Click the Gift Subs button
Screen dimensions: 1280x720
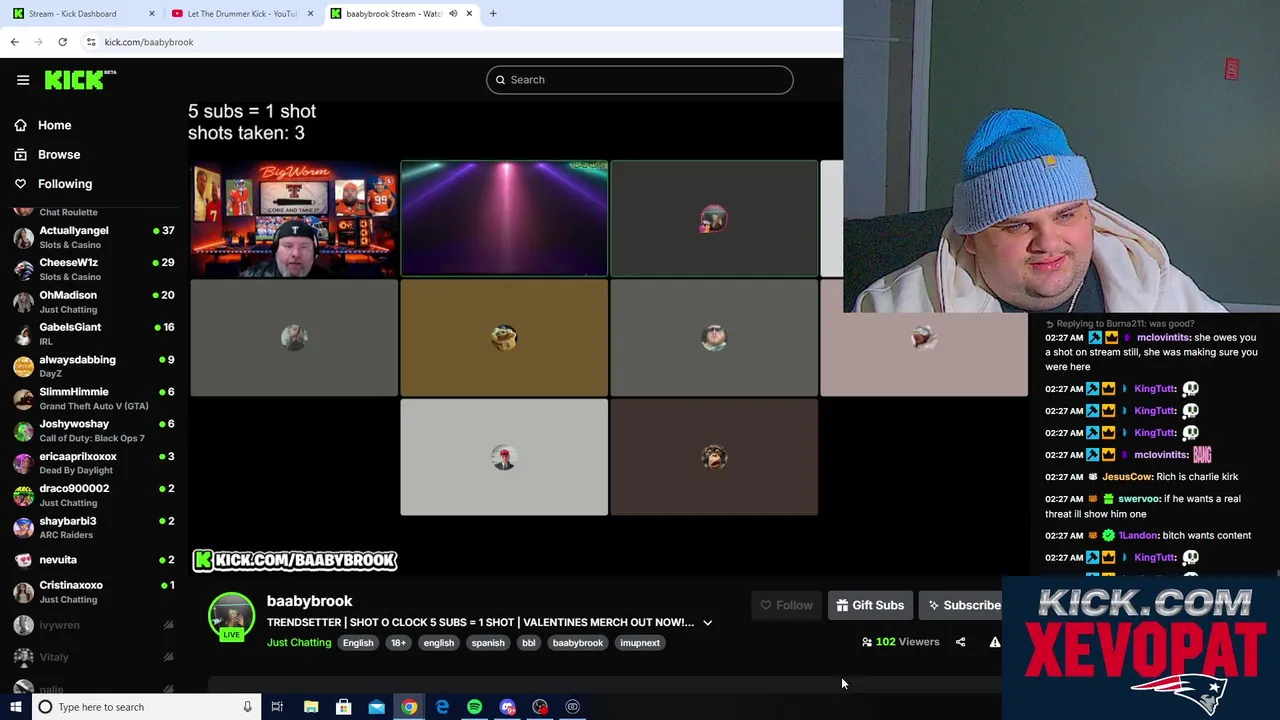870,605
